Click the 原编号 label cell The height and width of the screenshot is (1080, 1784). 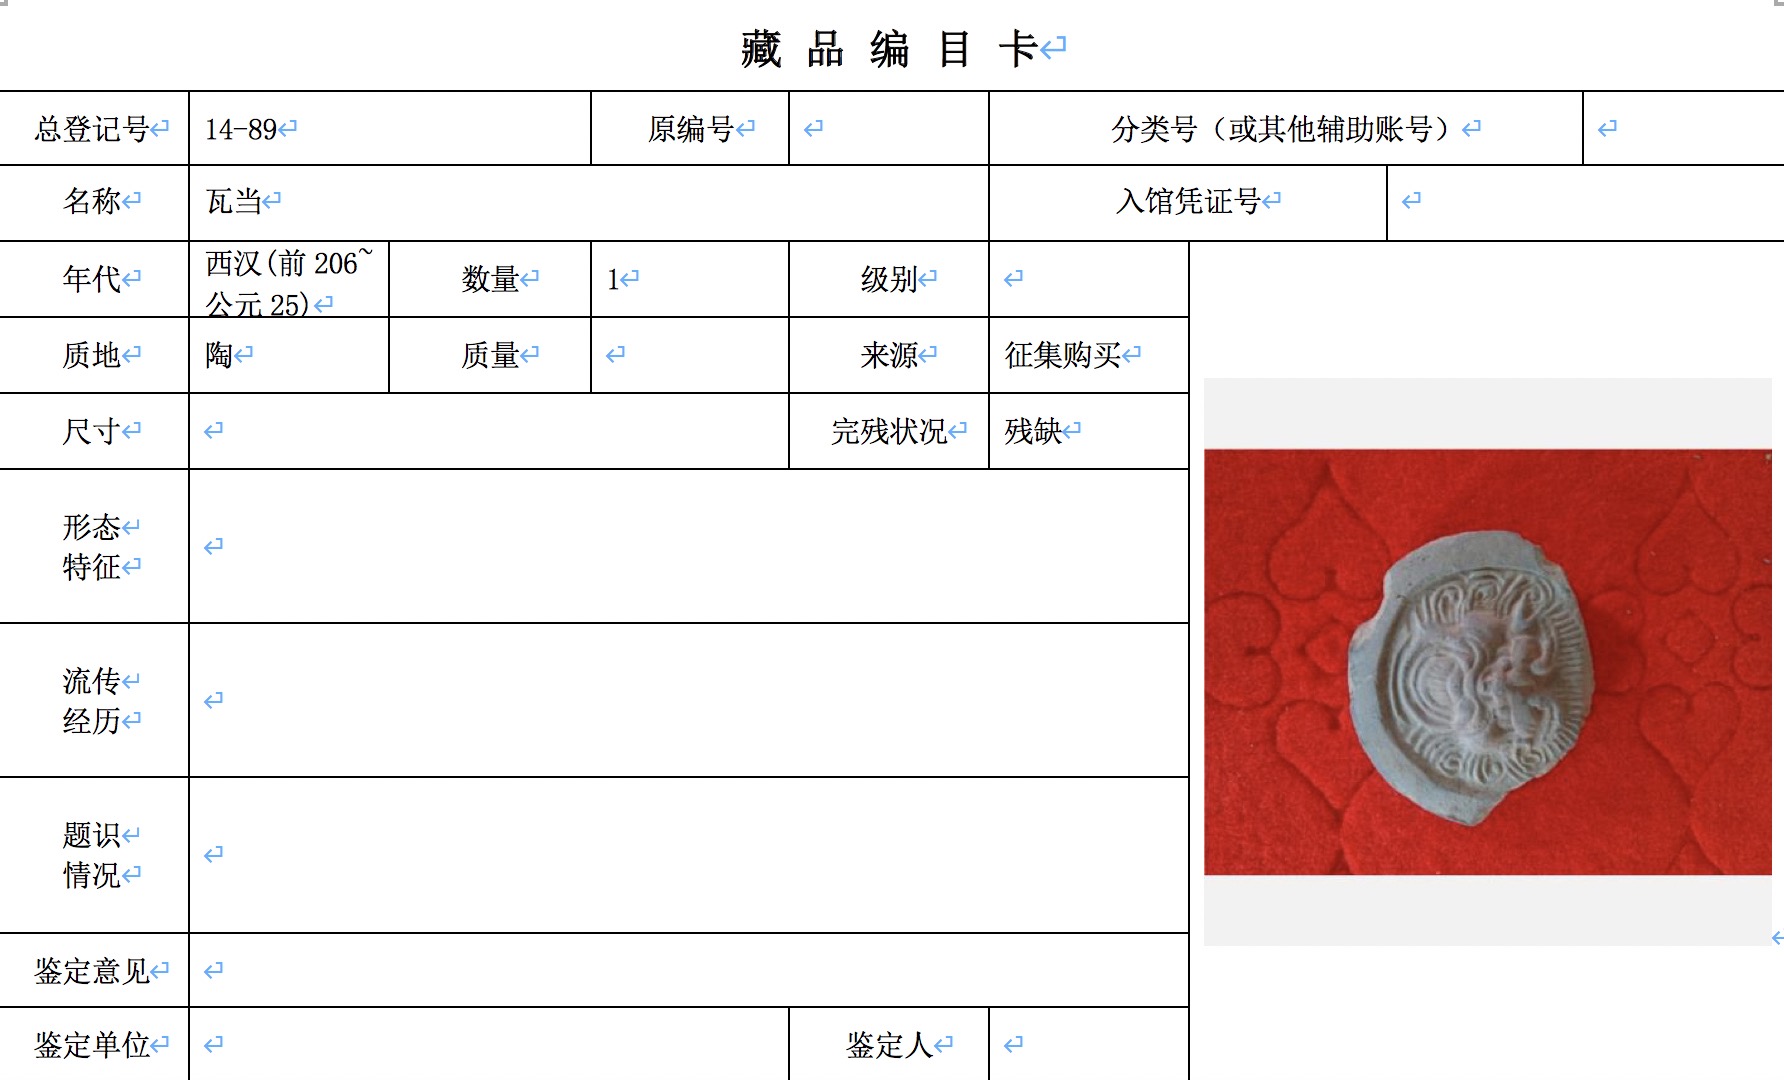[x=690, y=129]
